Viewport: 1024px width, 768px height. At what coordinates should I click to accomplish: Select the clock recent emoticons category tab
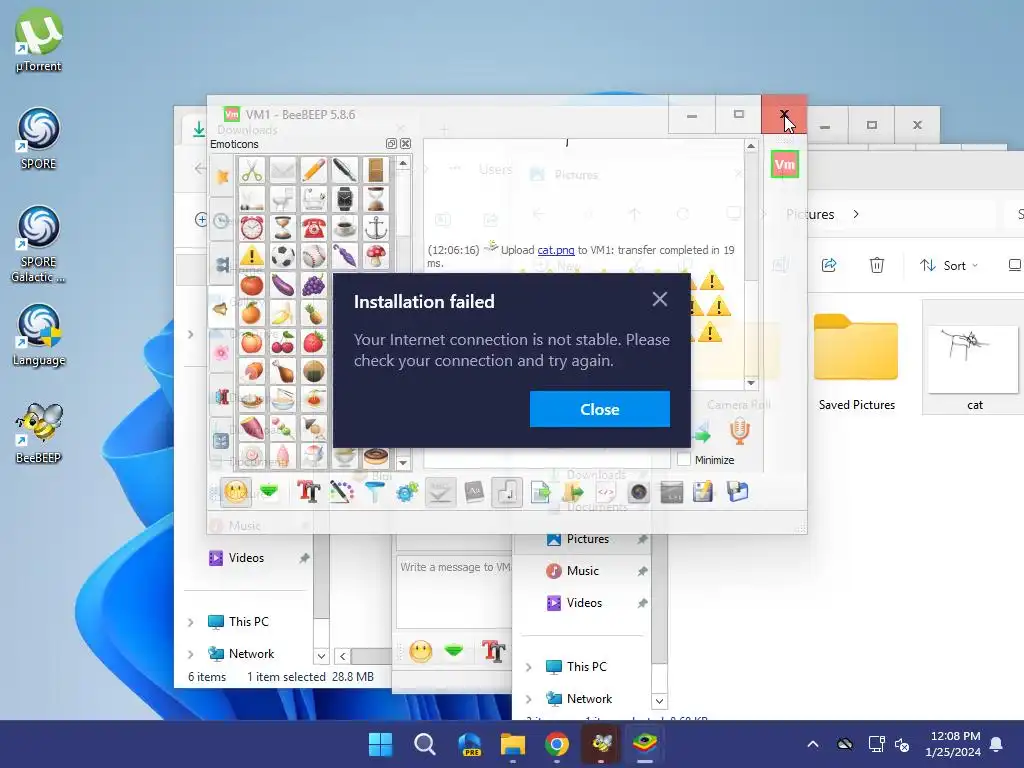coord(221,221)
